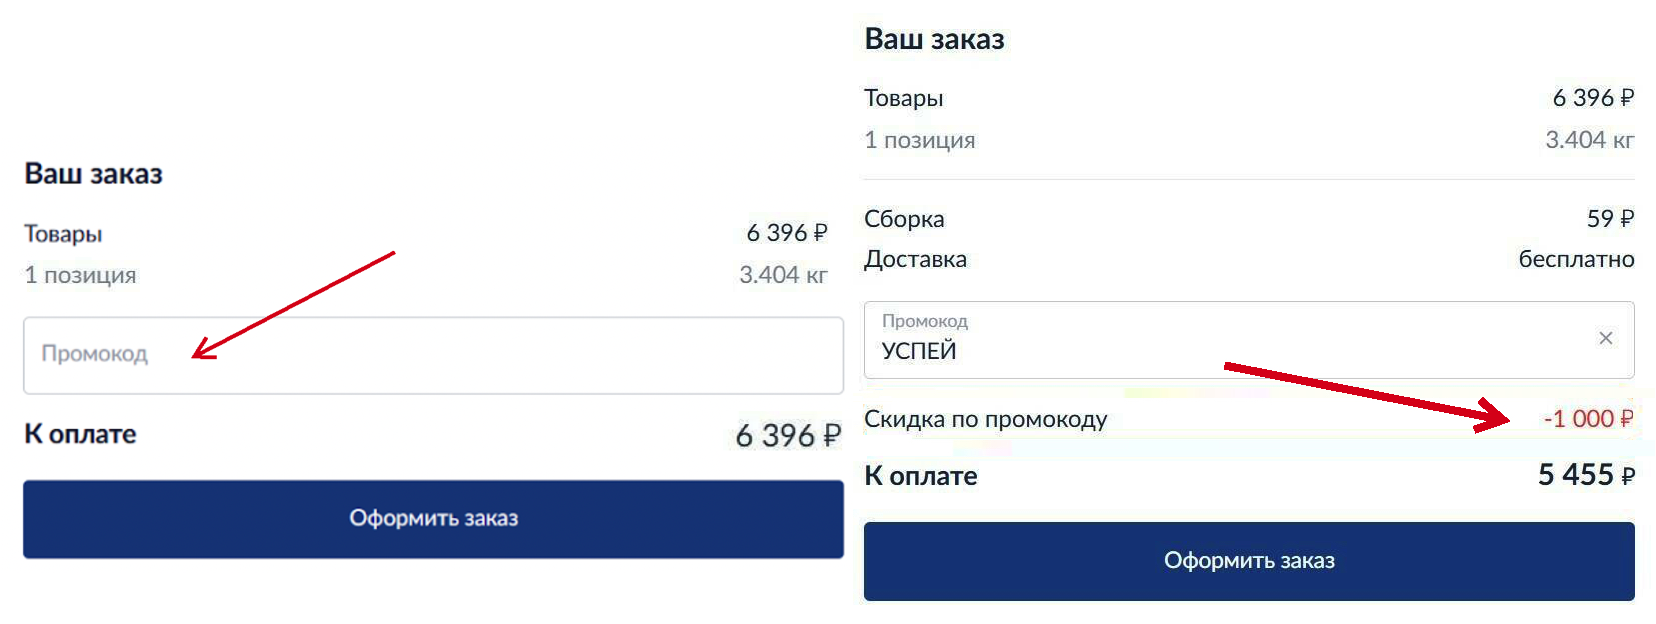The height and width of the screenshot is (624, 1656).
Task: Clear the УСПЕЙ promo code with the X icon
Action: [1605, 338]
